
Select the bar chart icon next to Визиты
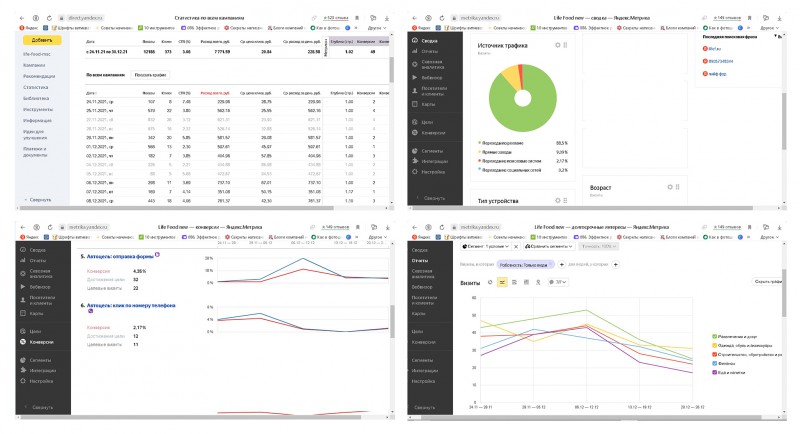tap(526, 282)
